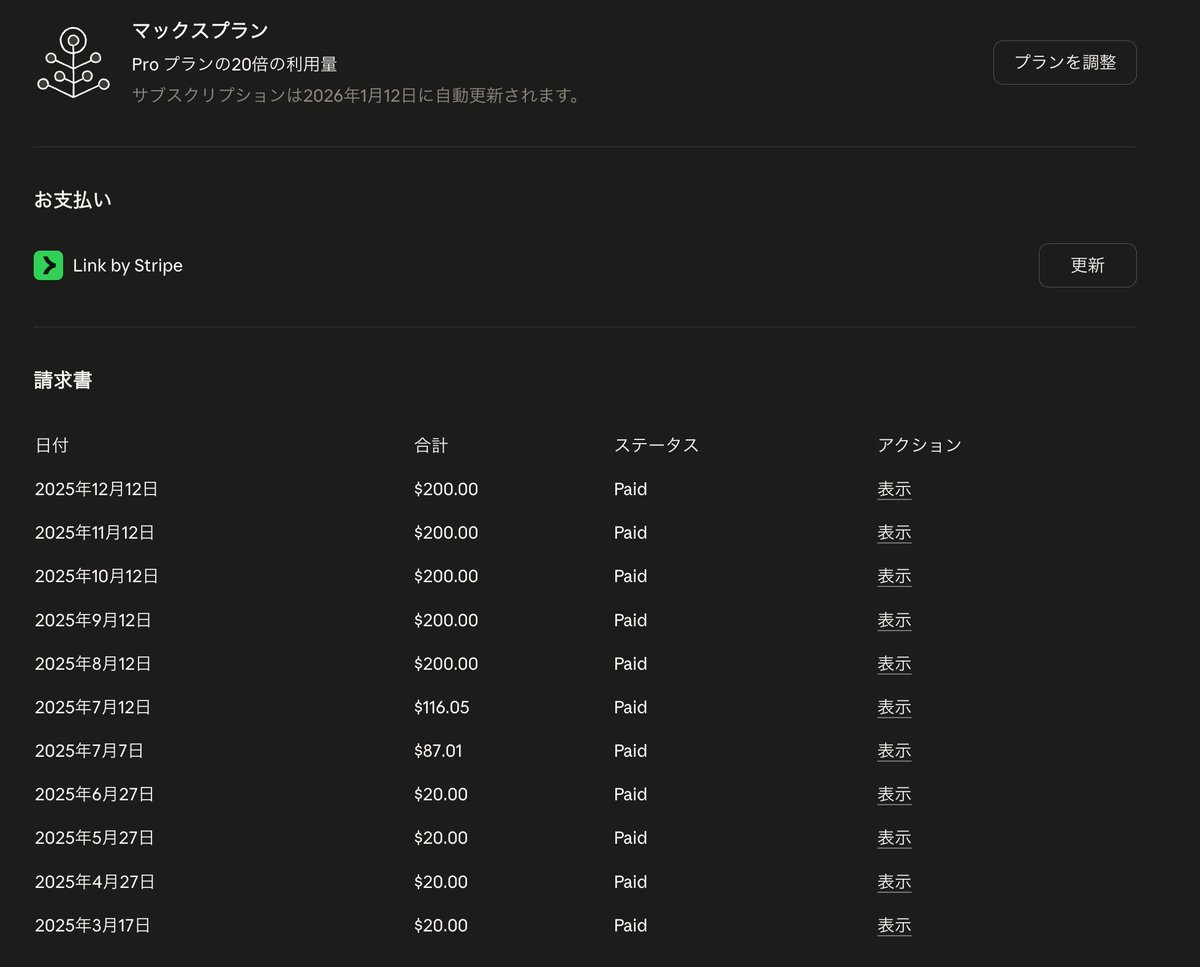
Task: Select the 2025年11月12日 date cell
Action: (95, 533)
